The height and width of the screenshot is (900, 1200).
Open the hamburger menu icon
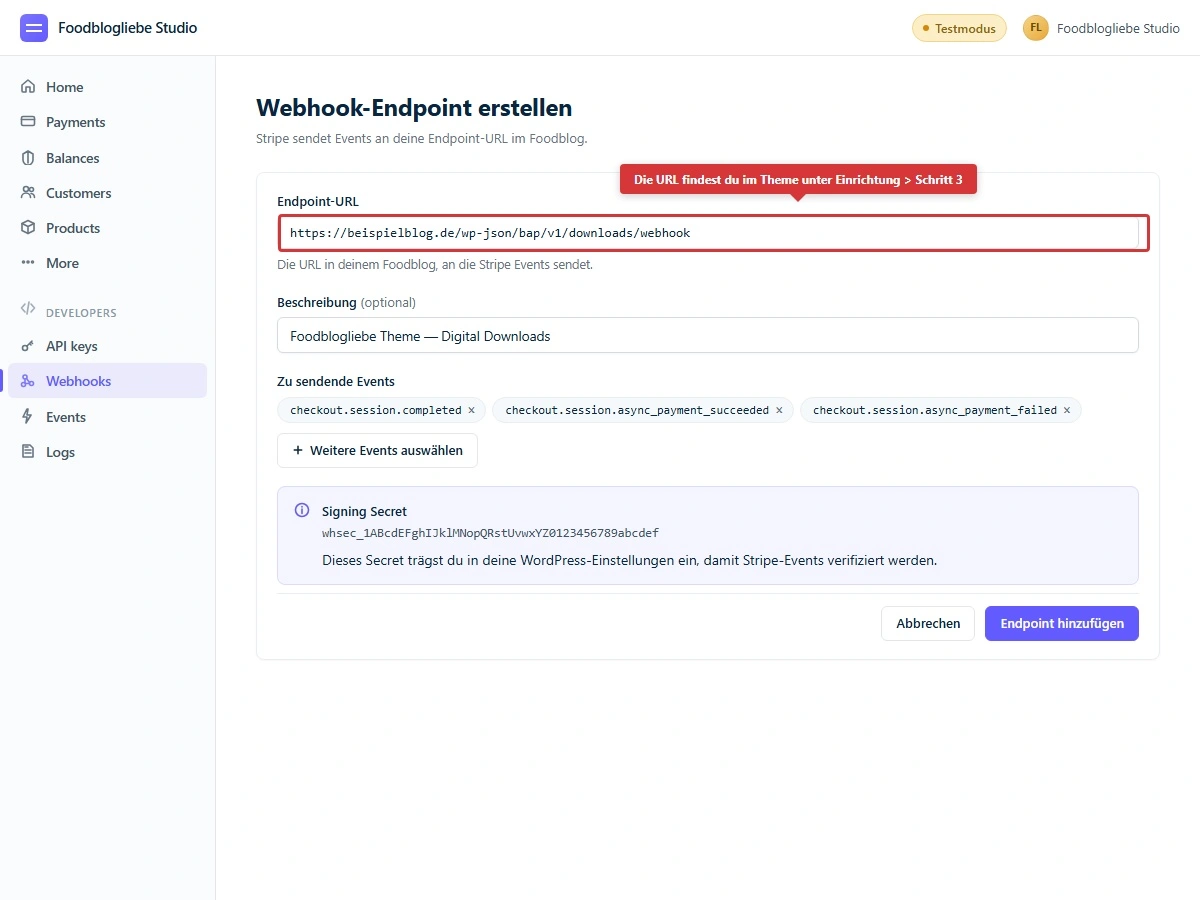click(33, 27)
